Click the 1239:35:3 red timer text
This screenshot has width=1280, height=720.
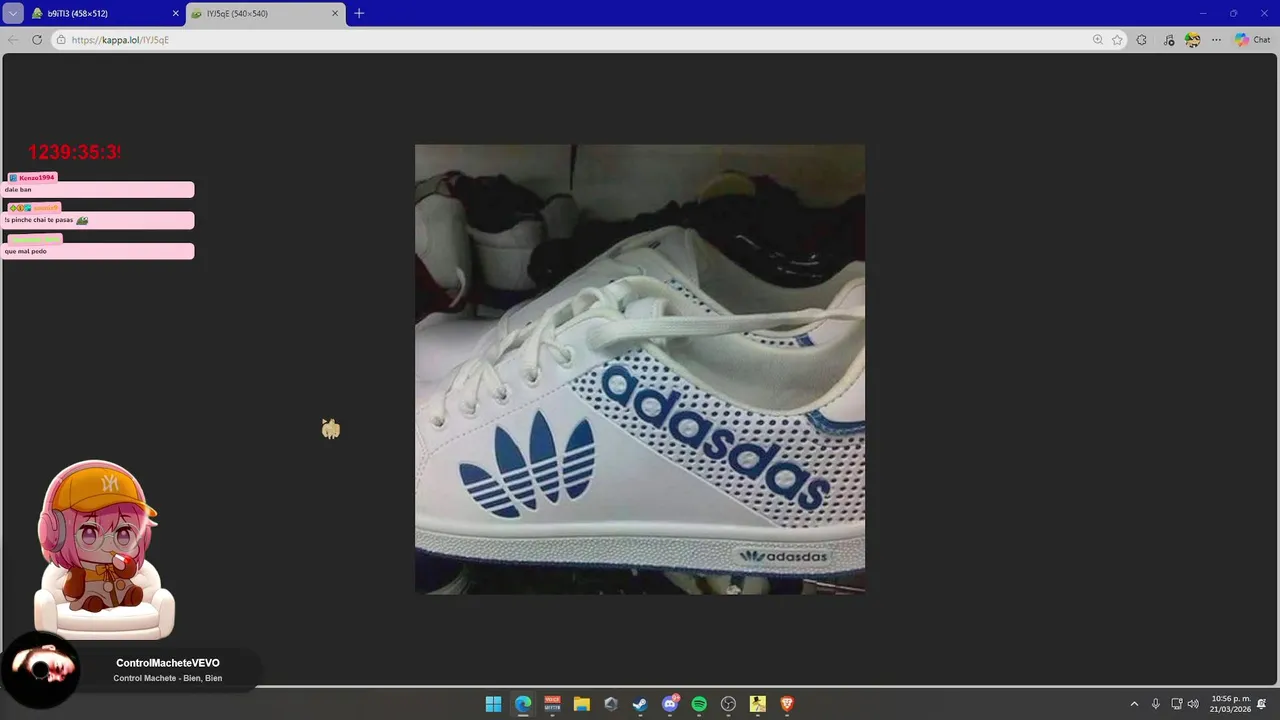pos(74,152)
